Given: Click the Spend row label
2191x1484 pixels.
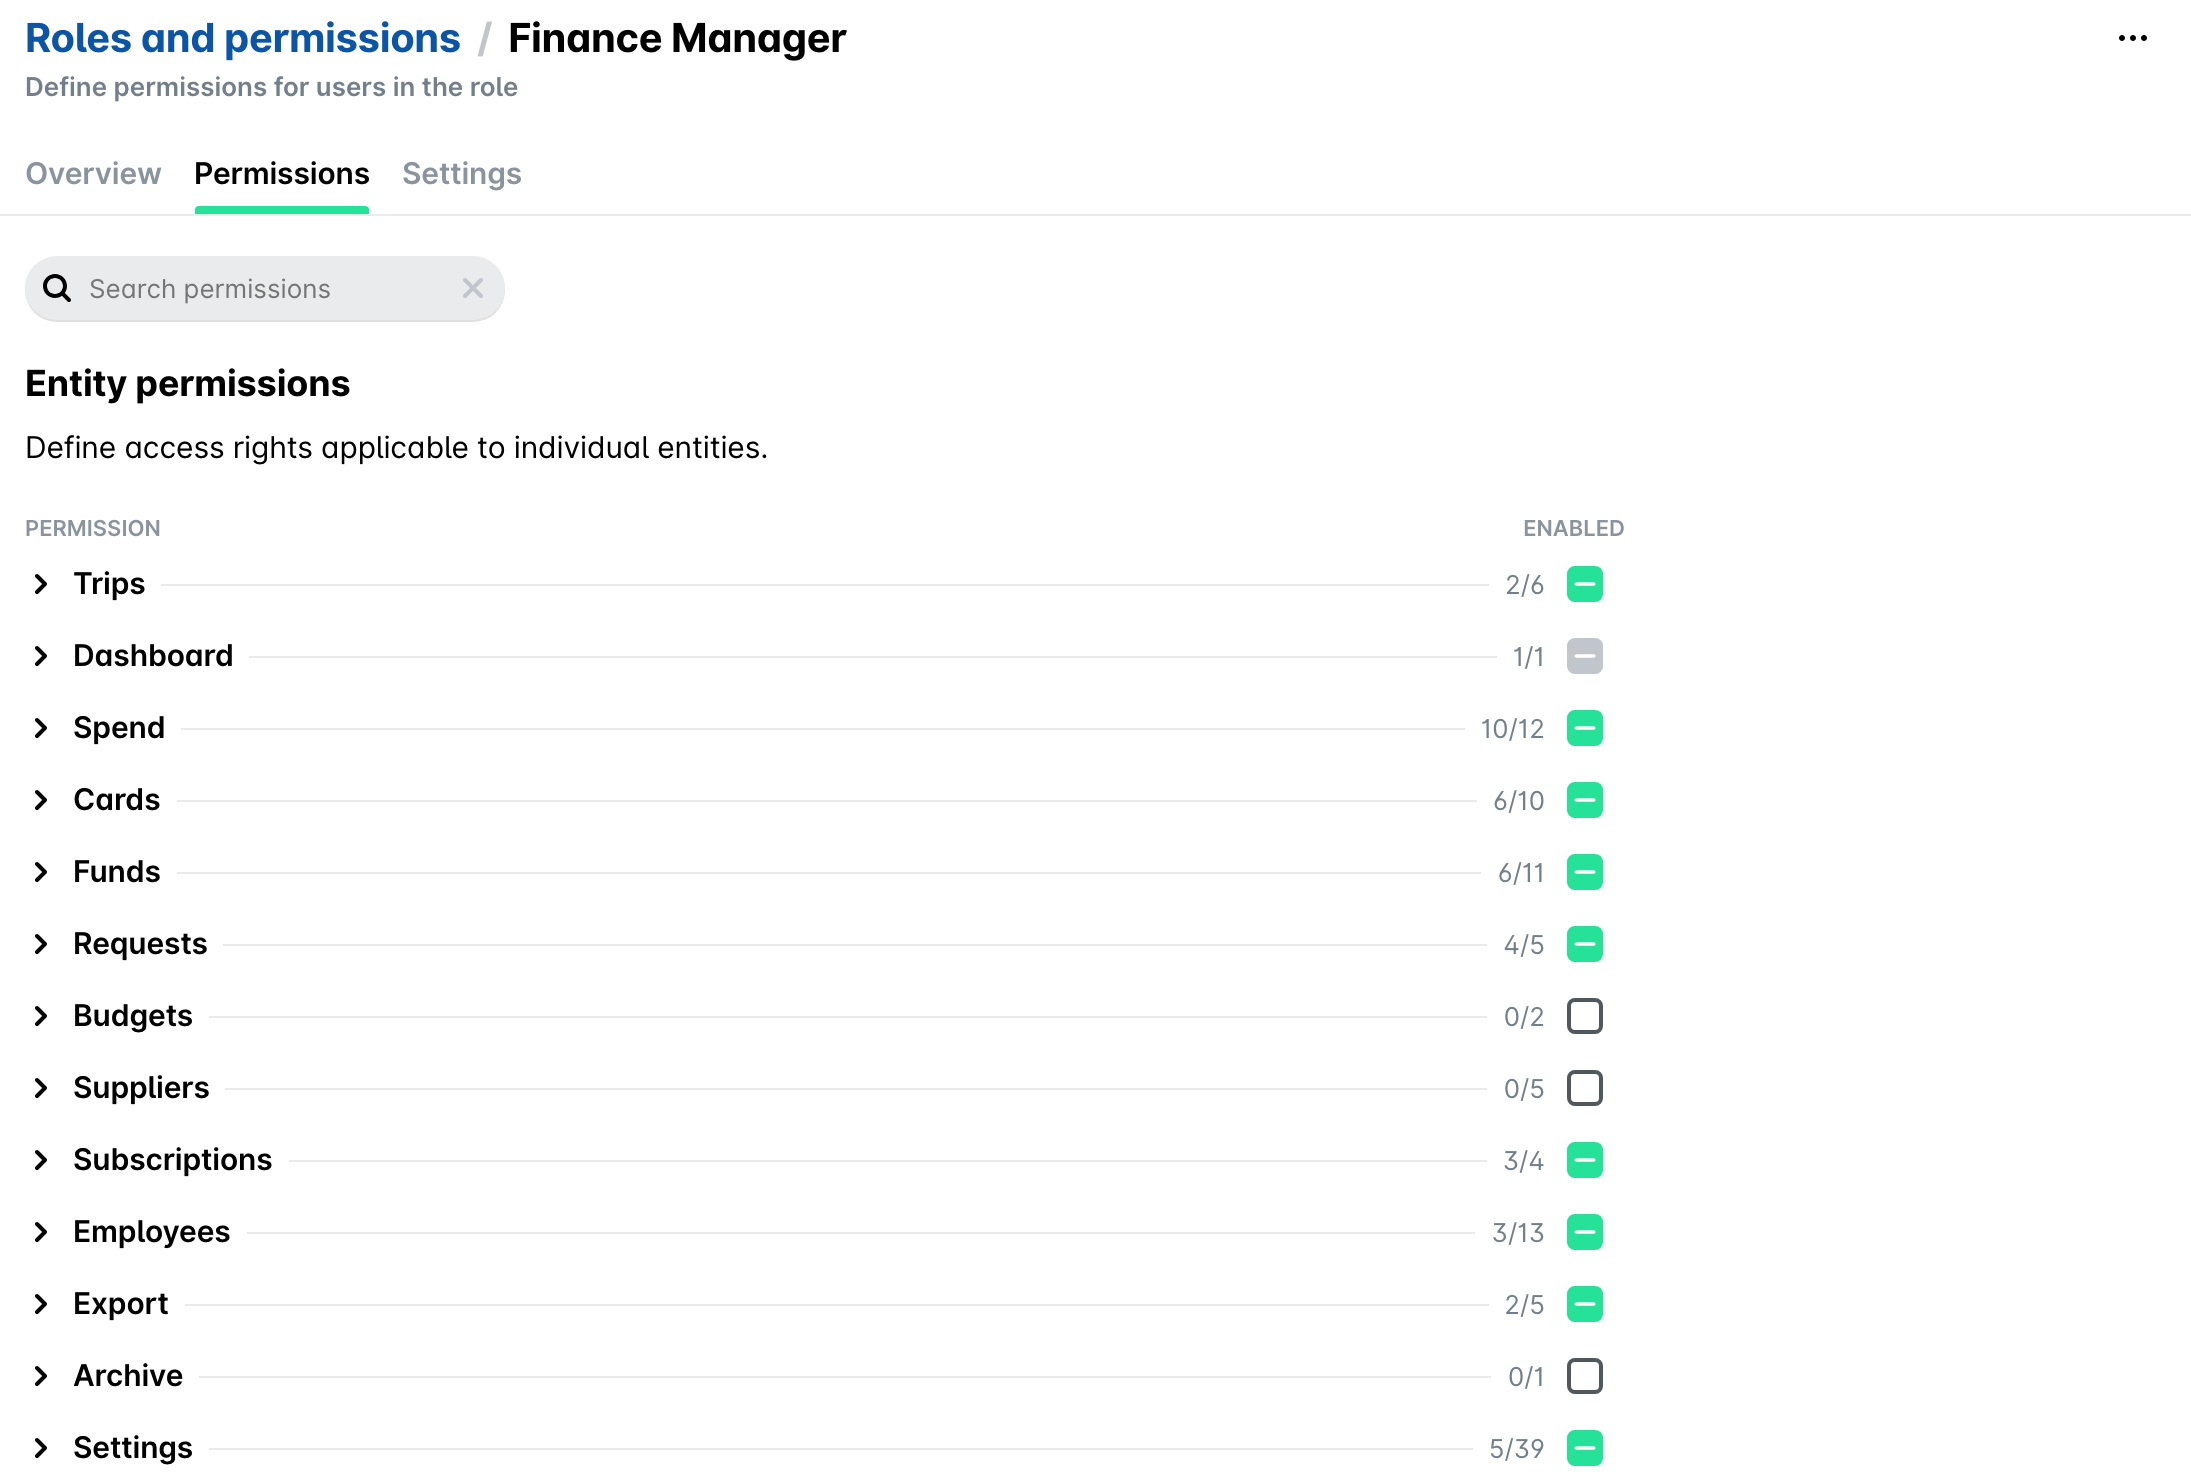Looking at the screenshot, I should (x=119, y=728).
